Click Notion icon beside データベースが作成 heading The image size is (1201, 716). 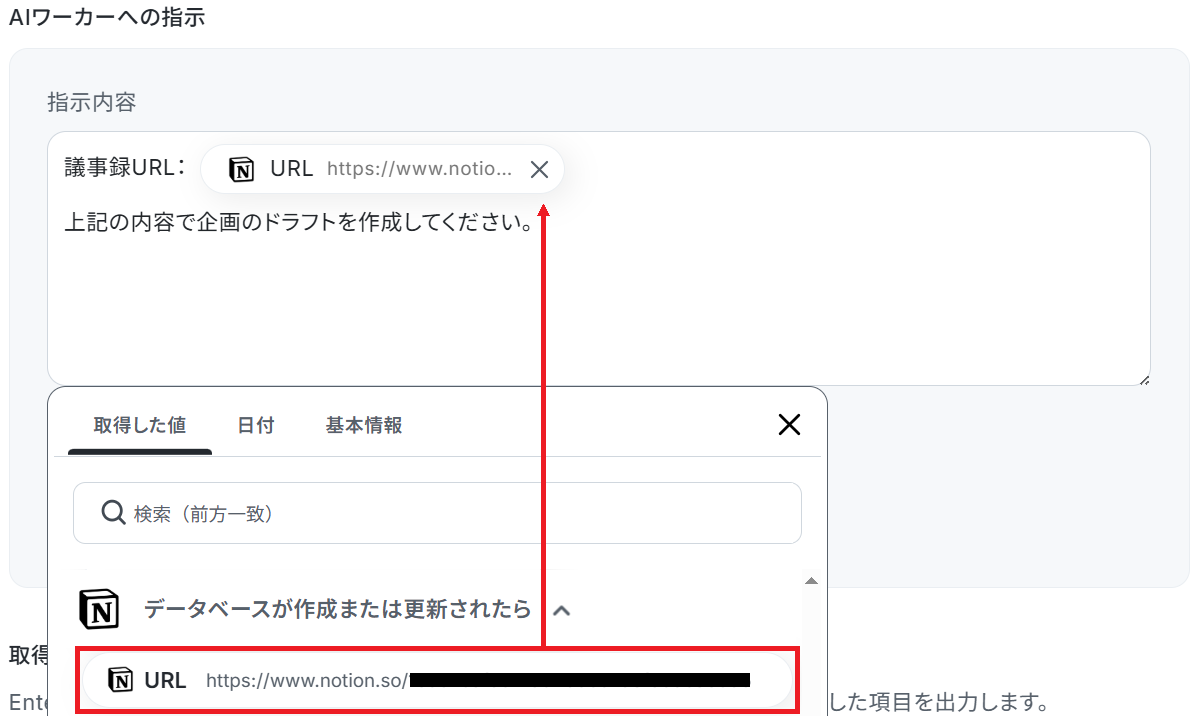tap(99, 609)
